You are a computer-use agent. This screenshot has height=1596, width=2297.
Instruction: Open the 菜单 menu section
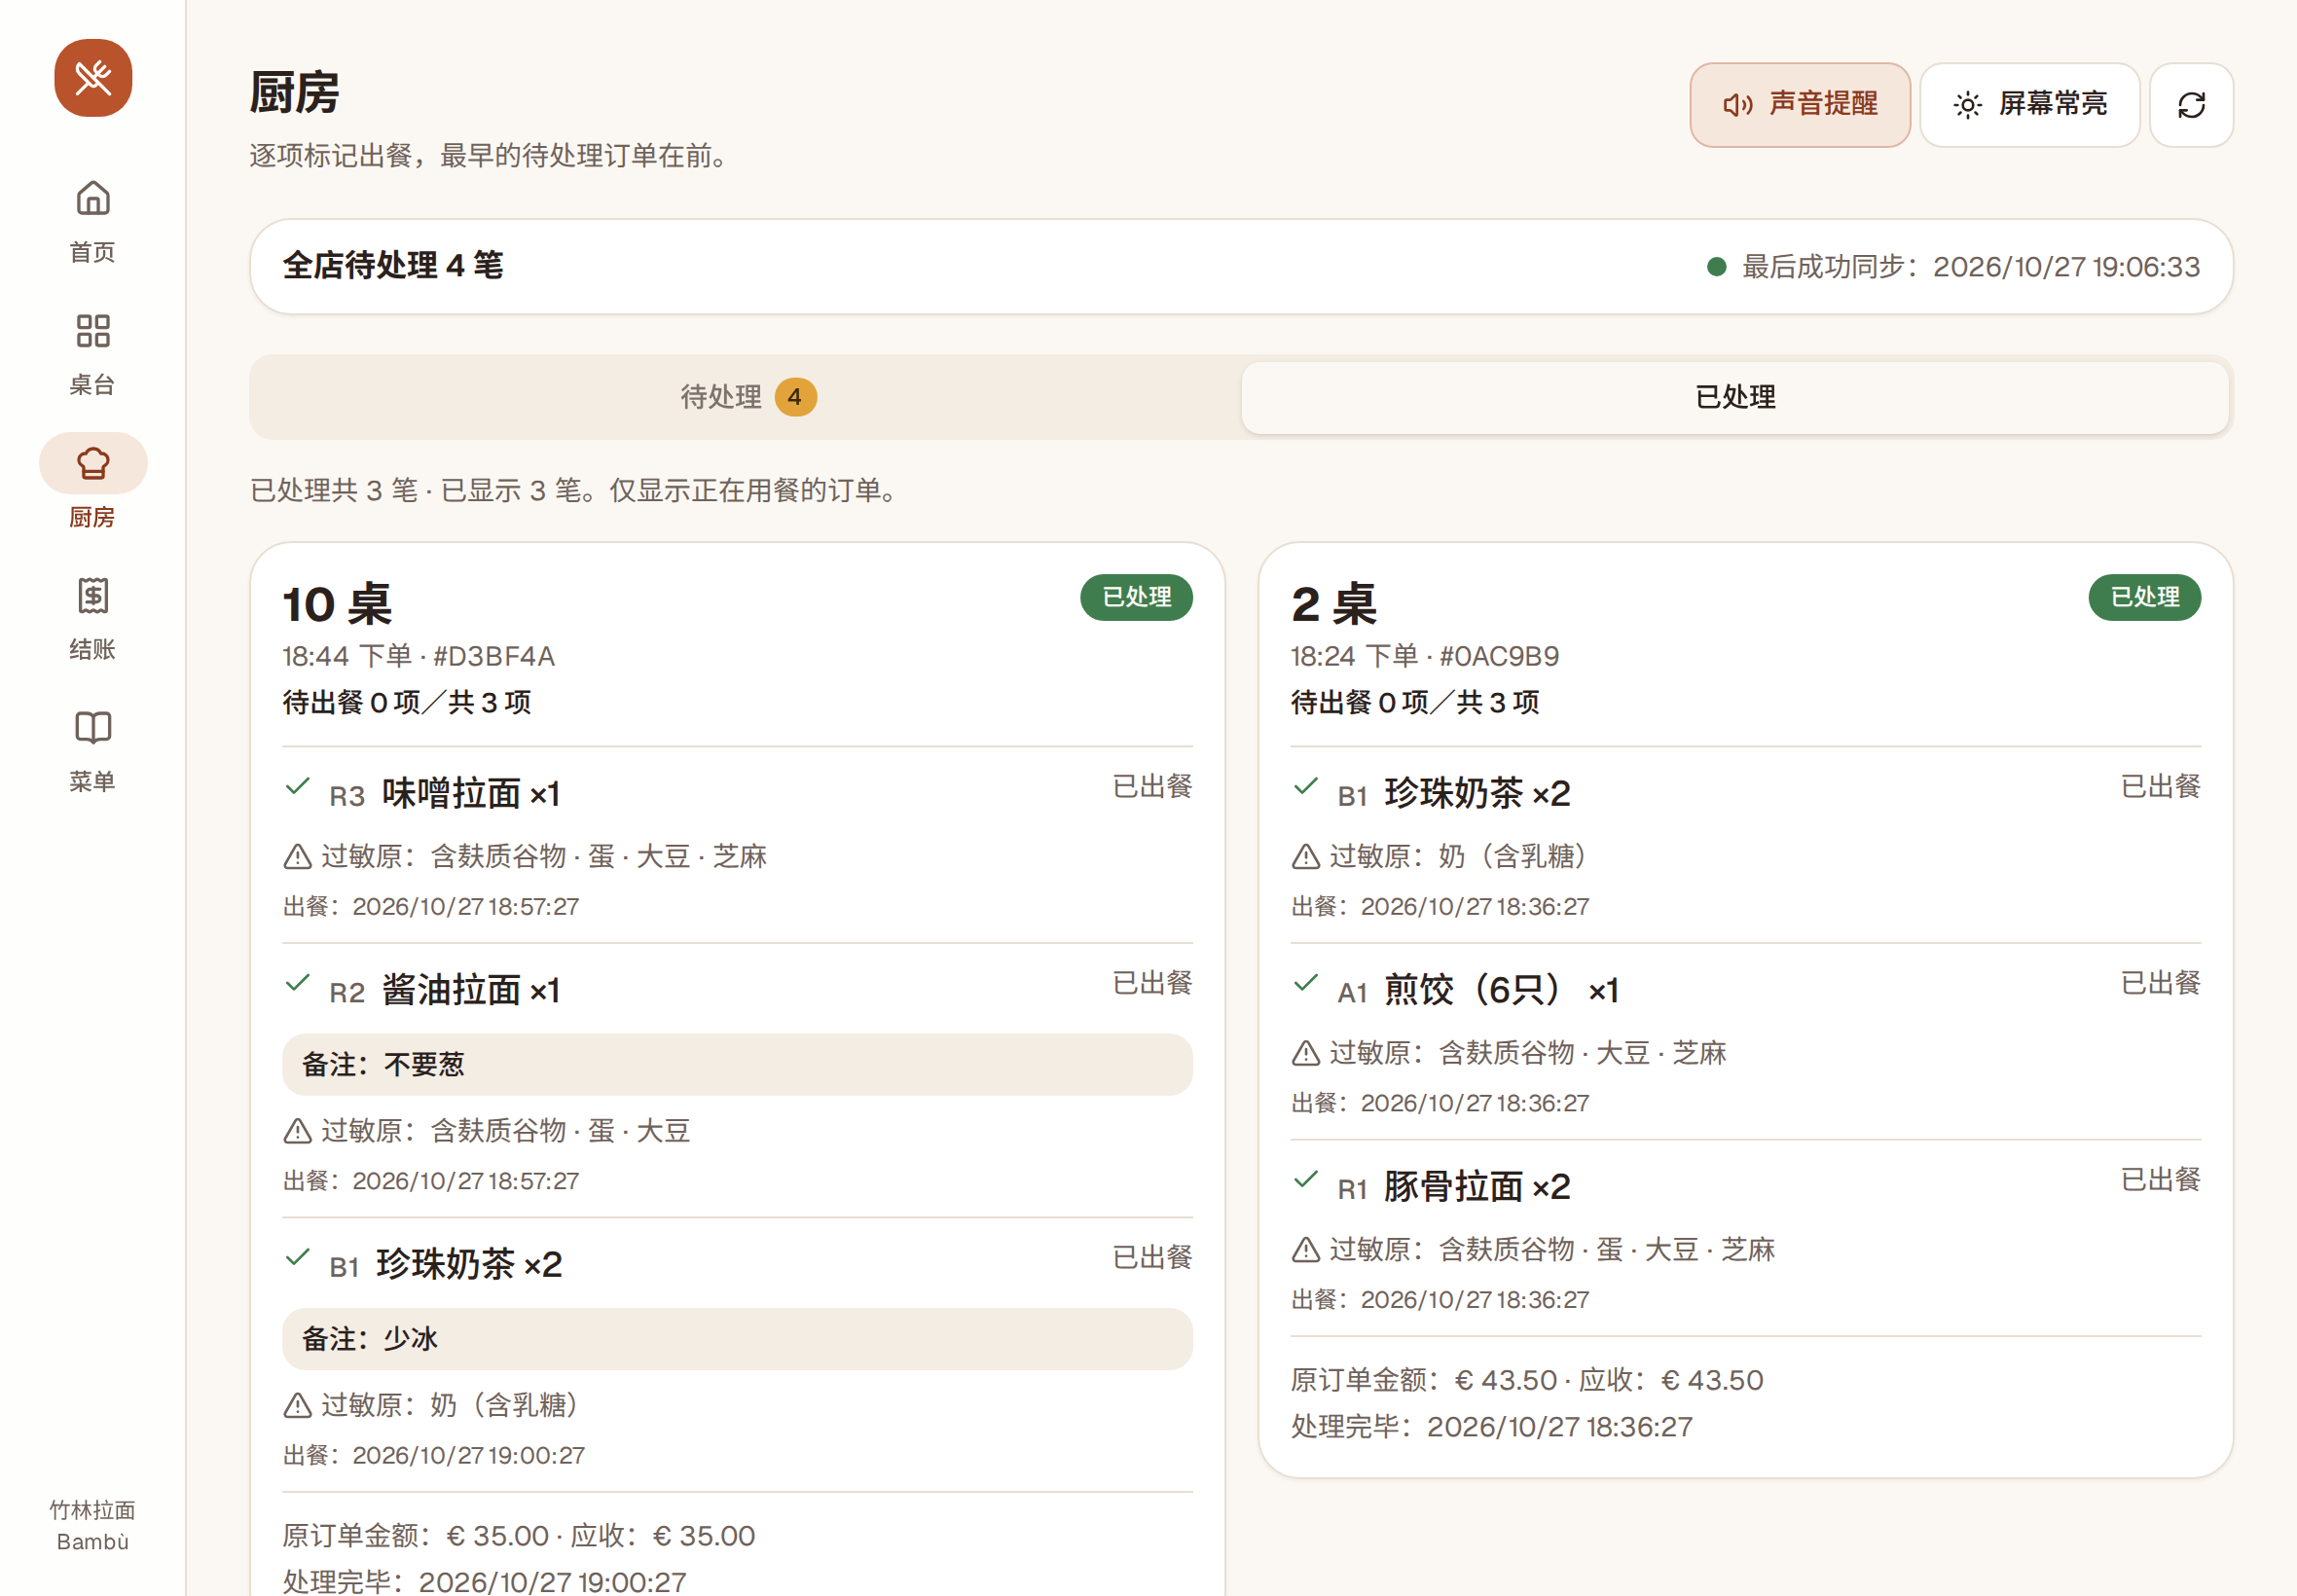pyautogui.click(x=93, y=752)
